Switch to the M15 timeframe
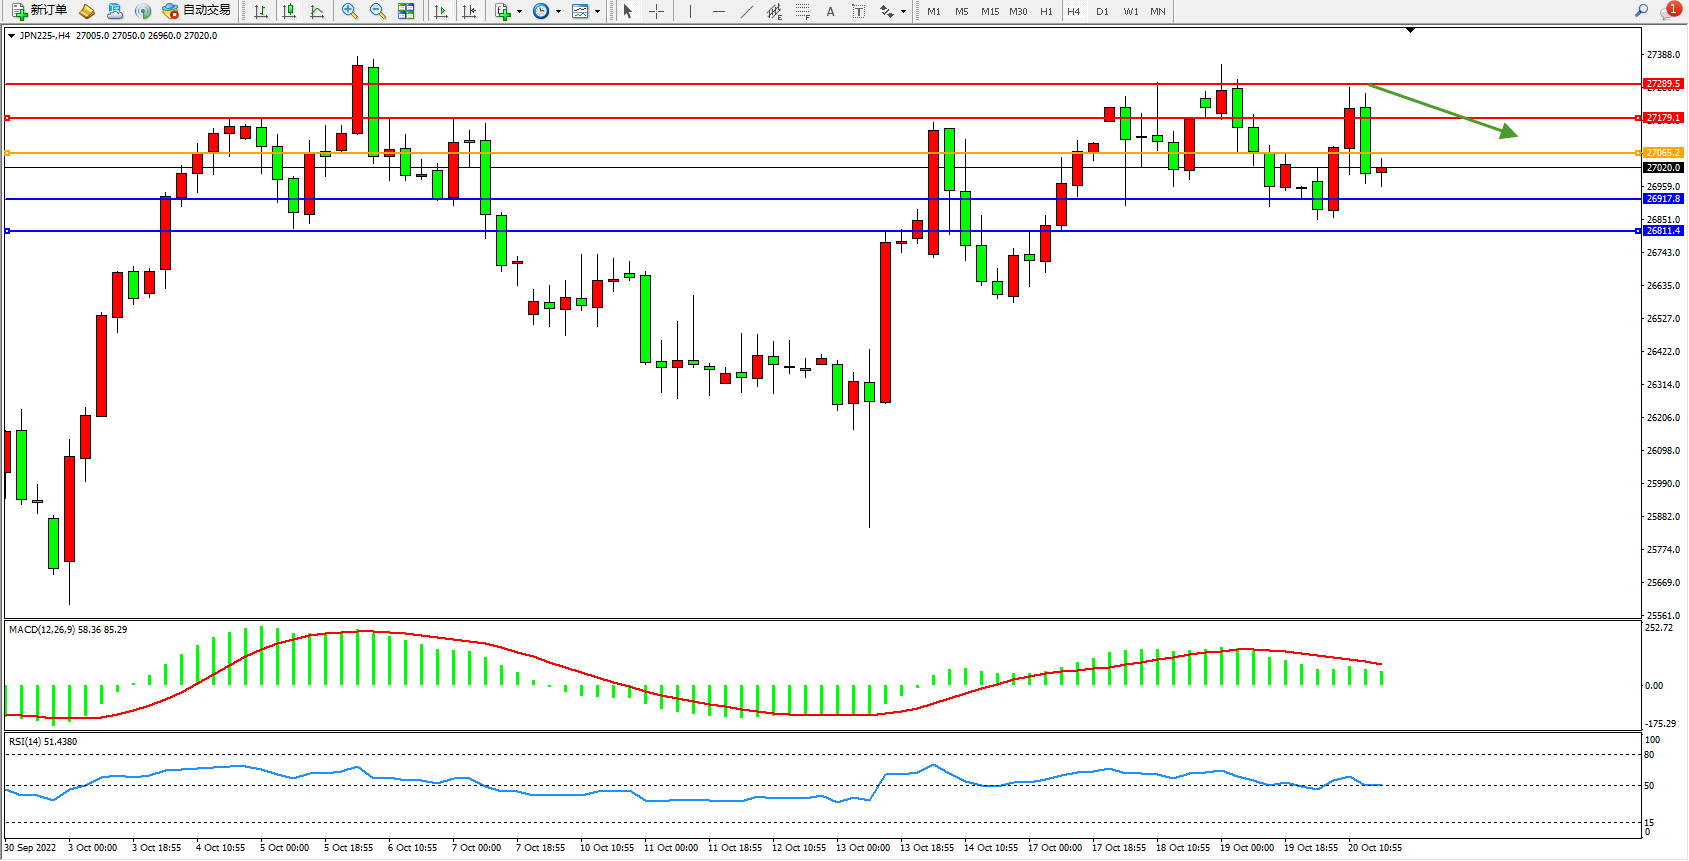Screen dimensions: 1689x861 [x=989, y=11]
